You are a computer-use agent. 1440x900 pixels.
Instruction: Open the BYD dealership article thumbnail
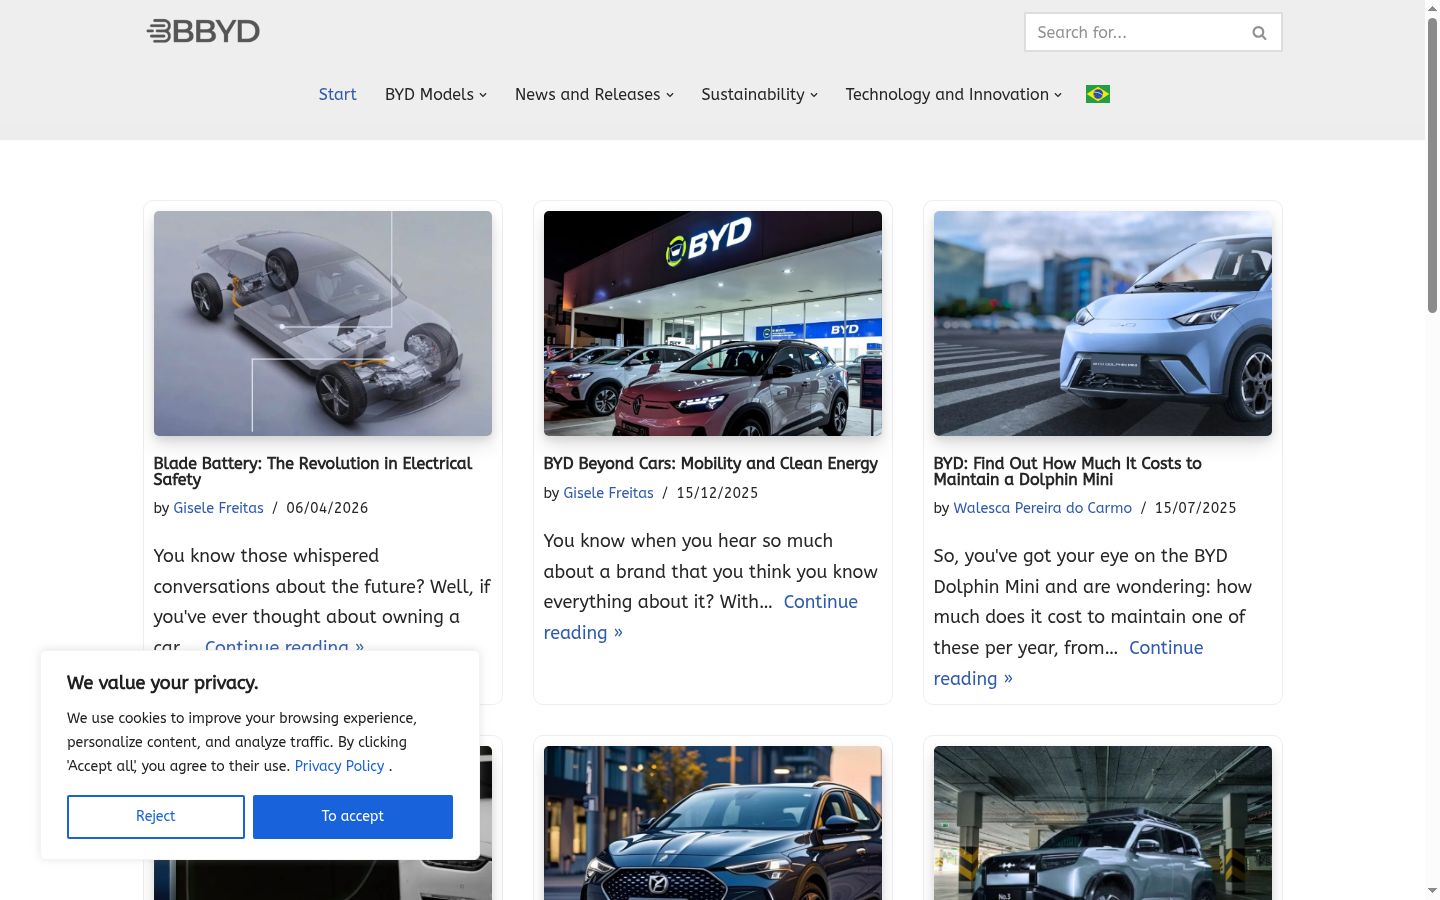(x=713, y=323)
